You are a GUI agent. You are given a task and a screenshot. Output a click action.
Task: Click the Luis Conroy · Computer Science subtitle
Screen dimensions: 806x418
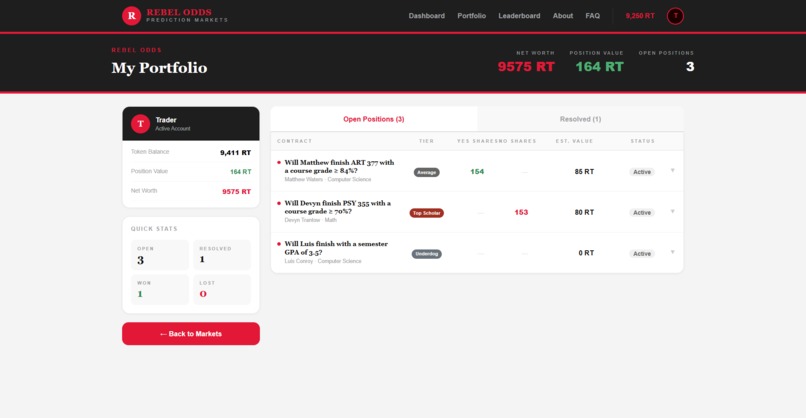323,261
